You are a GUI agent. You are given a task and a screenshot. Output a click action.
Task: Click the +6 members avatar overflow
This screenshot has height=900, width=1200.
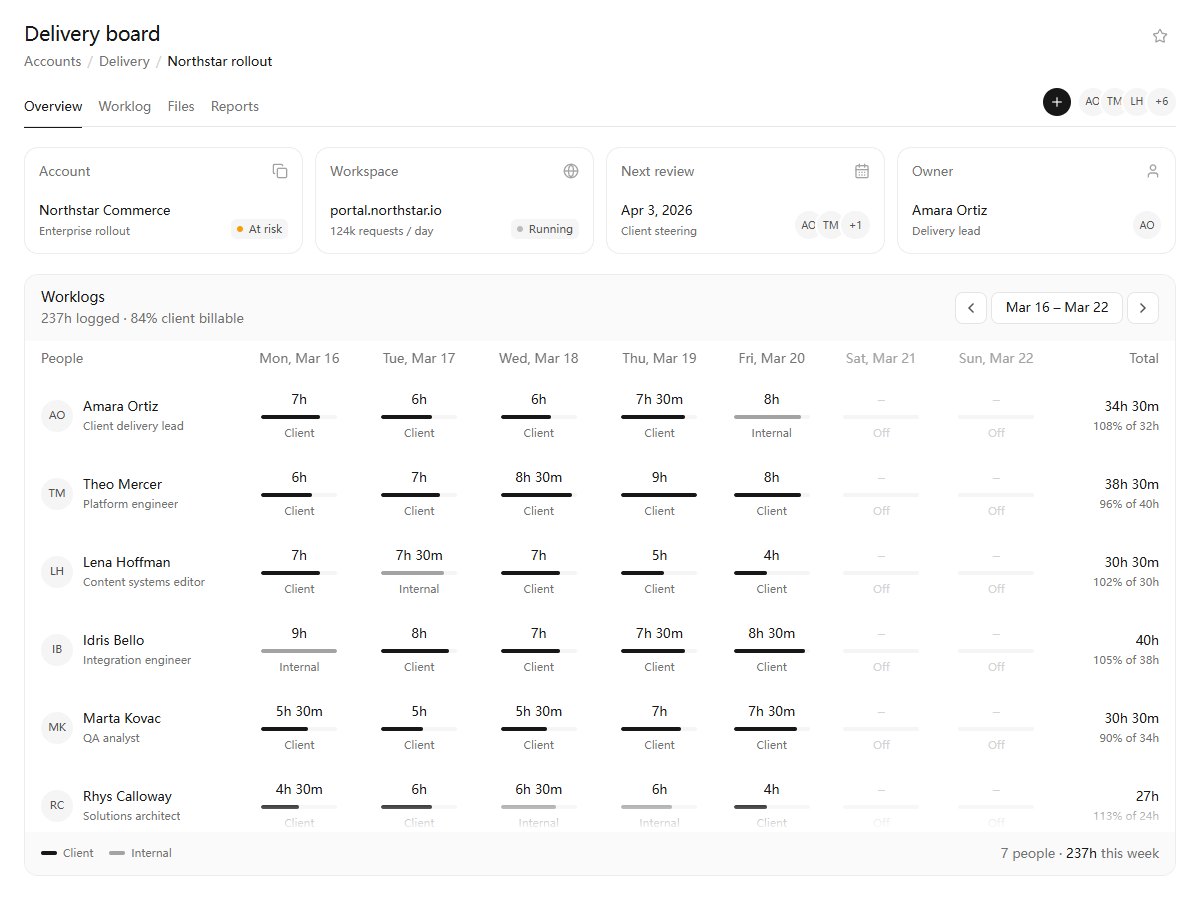point(1161,101)
